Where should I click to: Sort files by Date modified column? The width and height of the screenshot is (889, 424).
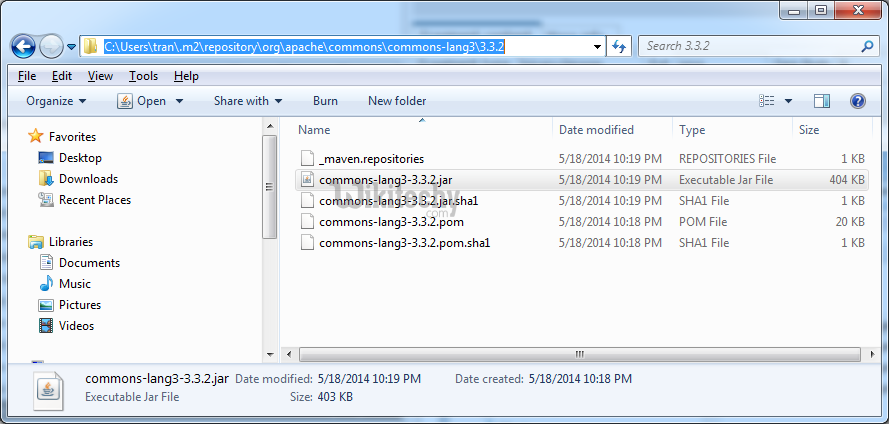click(x=596, y=130)
